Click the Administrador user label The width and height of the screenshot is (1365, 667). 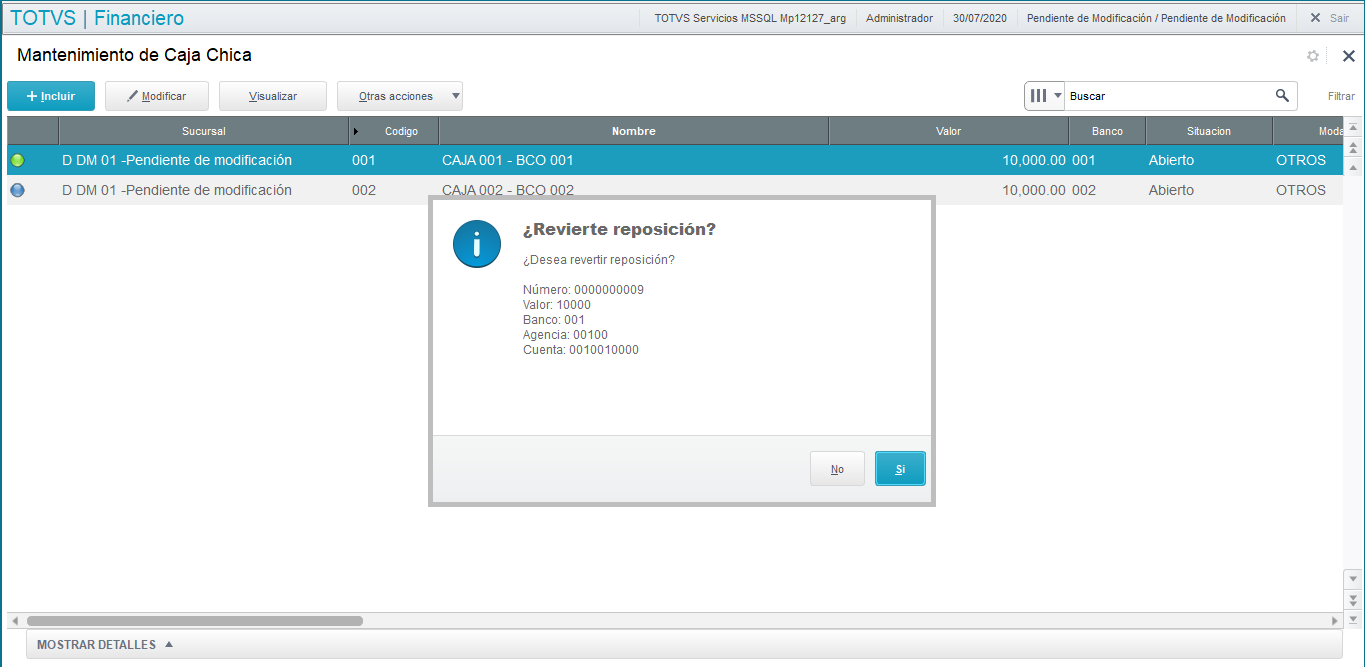tap(899, 18)
